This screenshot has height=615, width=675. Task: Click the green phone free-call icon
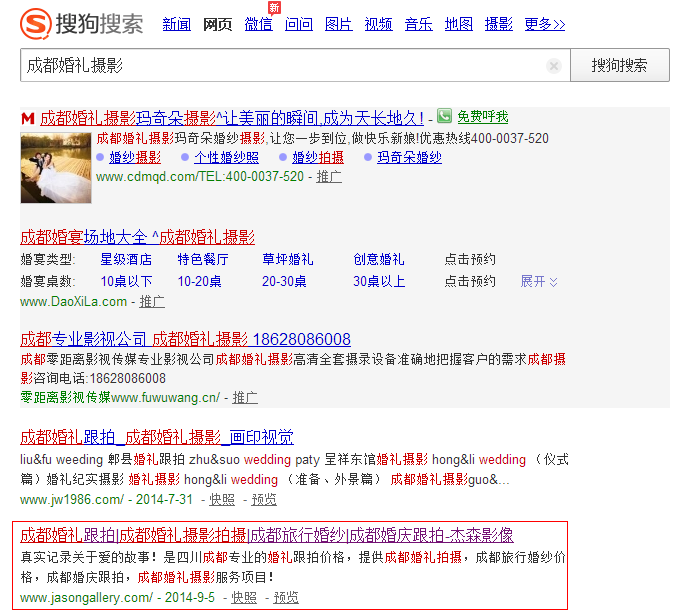(444, 117)
